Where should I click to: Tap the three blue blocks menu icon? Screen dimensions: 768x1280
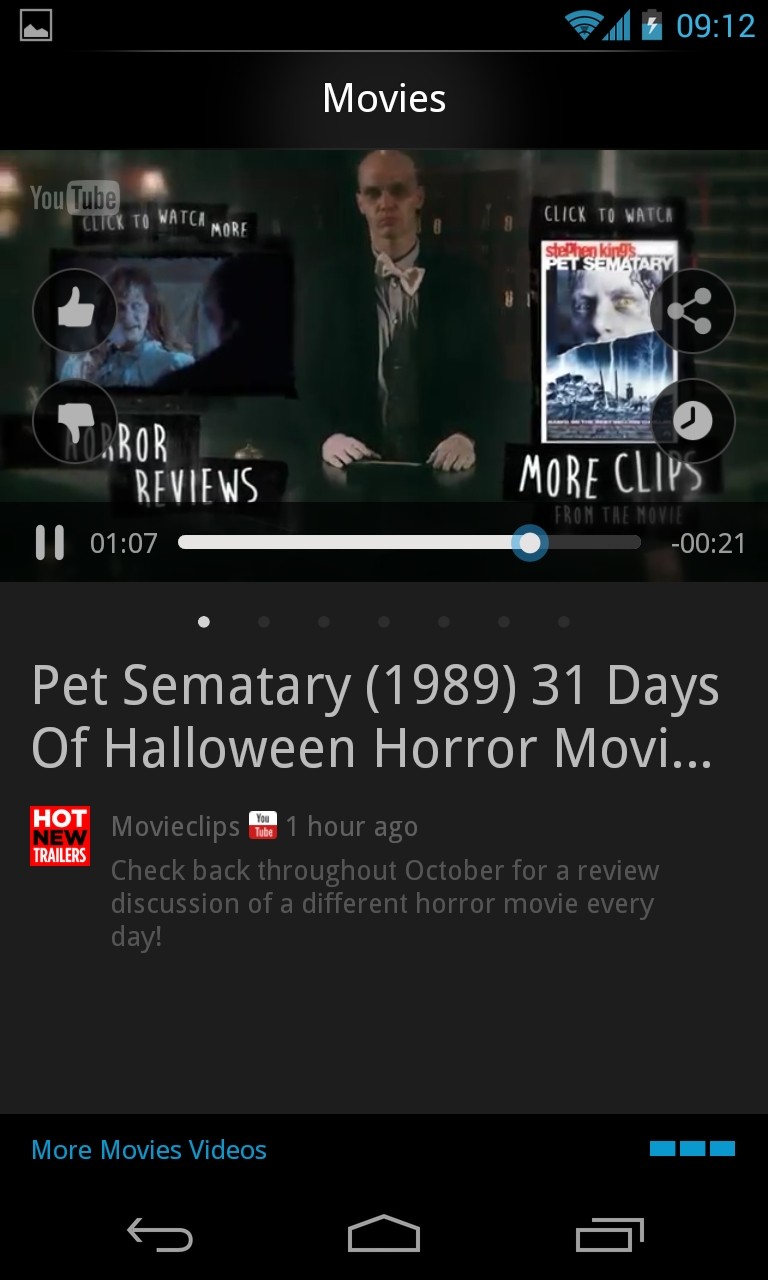tap(692, 1149)
